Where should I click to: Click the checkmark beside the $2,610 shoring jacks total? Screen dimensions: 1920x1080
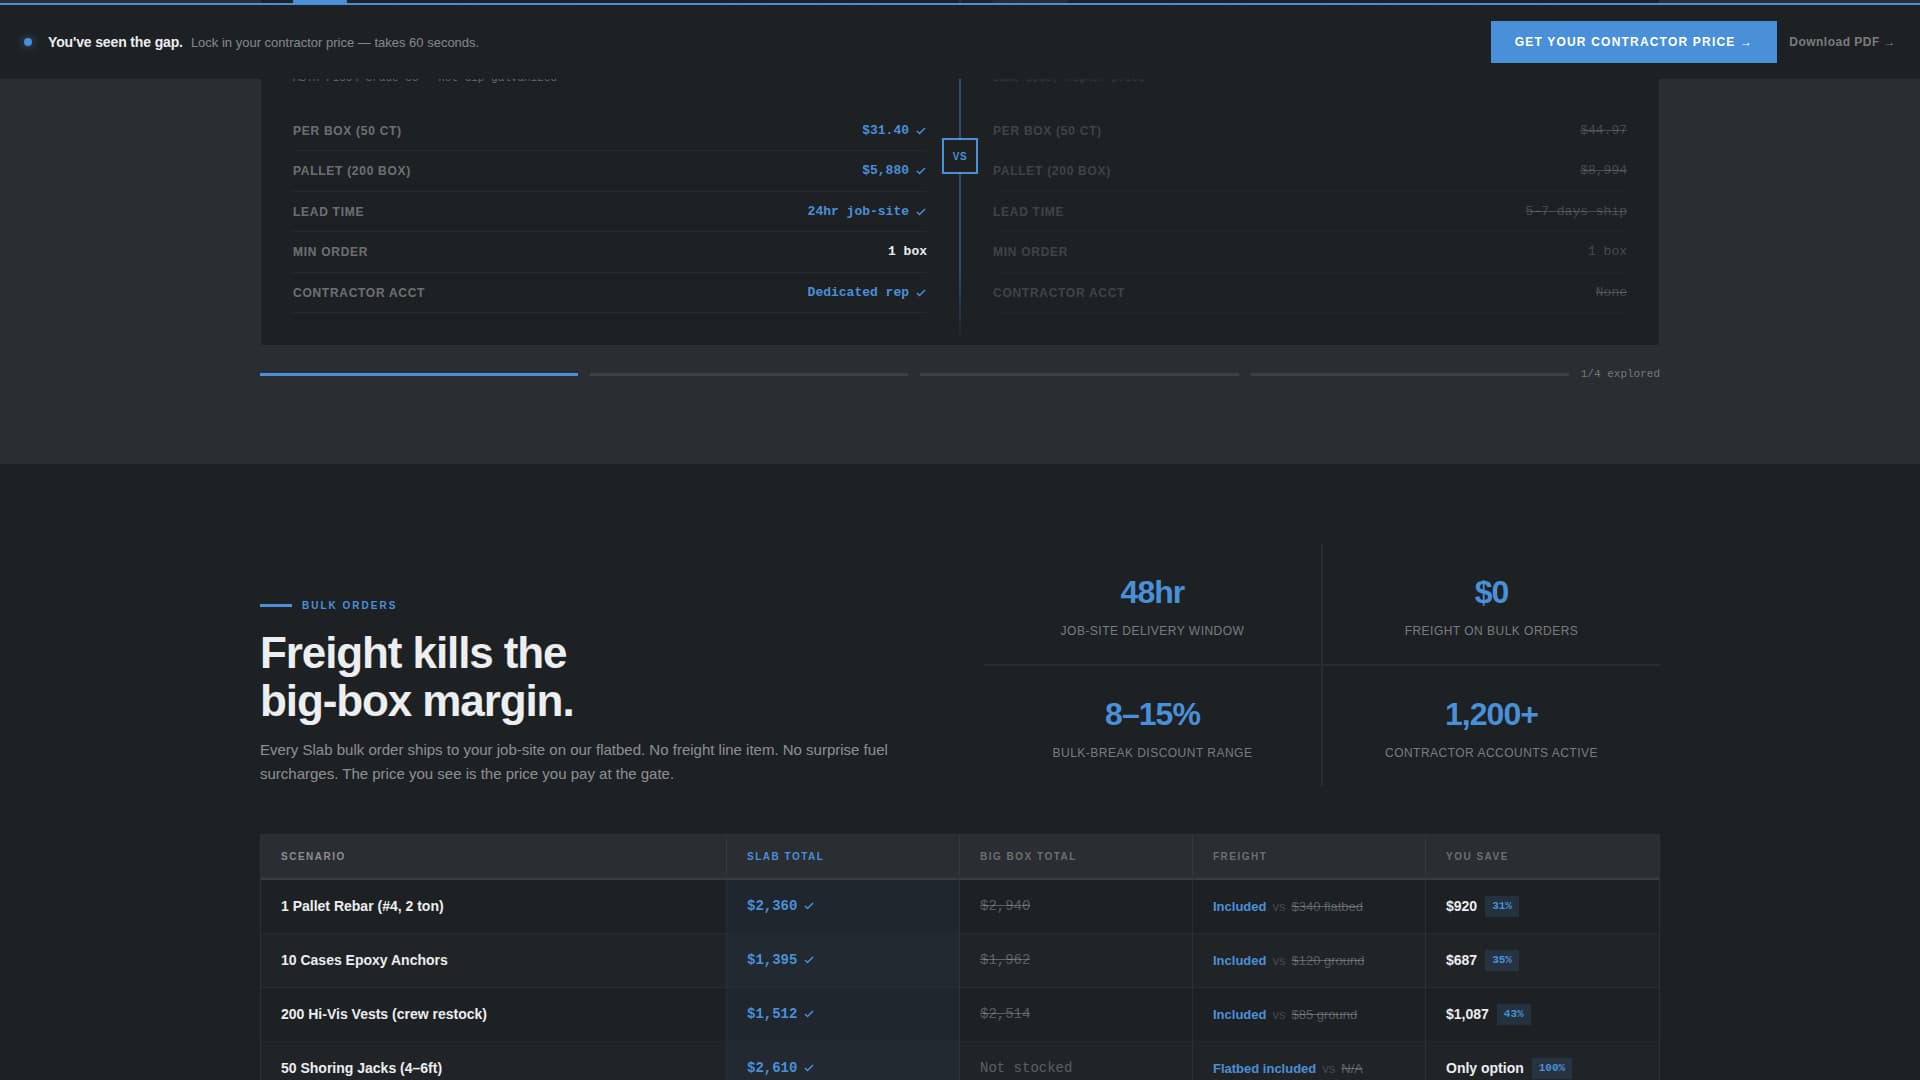[808, 1067]
